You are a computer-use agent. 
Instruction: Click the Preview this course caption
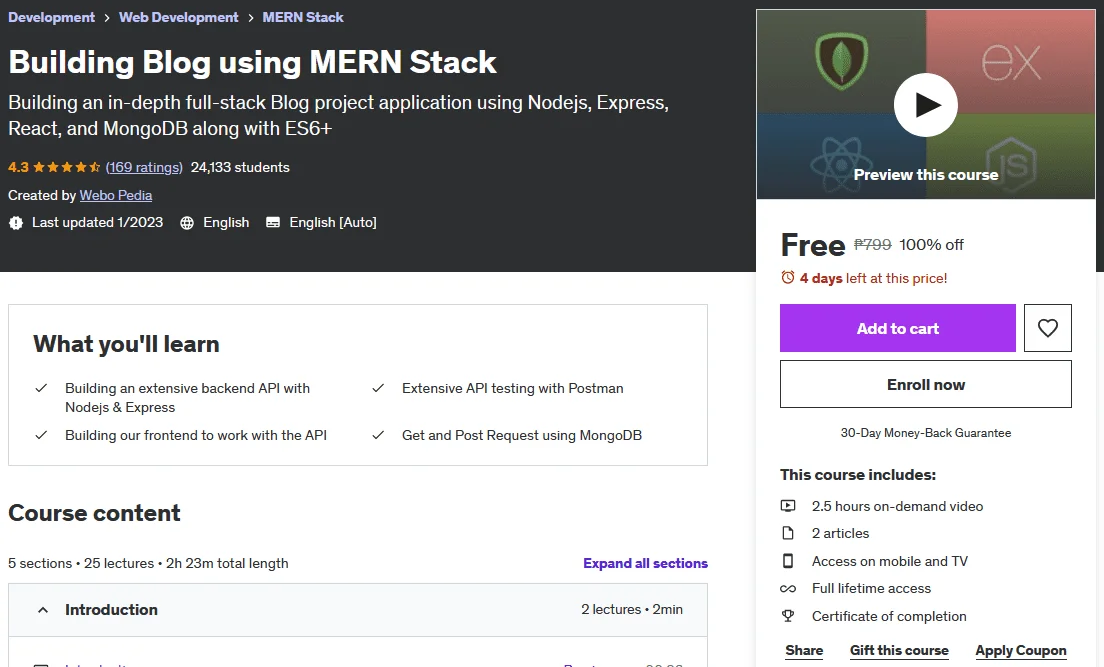point(926,175)
